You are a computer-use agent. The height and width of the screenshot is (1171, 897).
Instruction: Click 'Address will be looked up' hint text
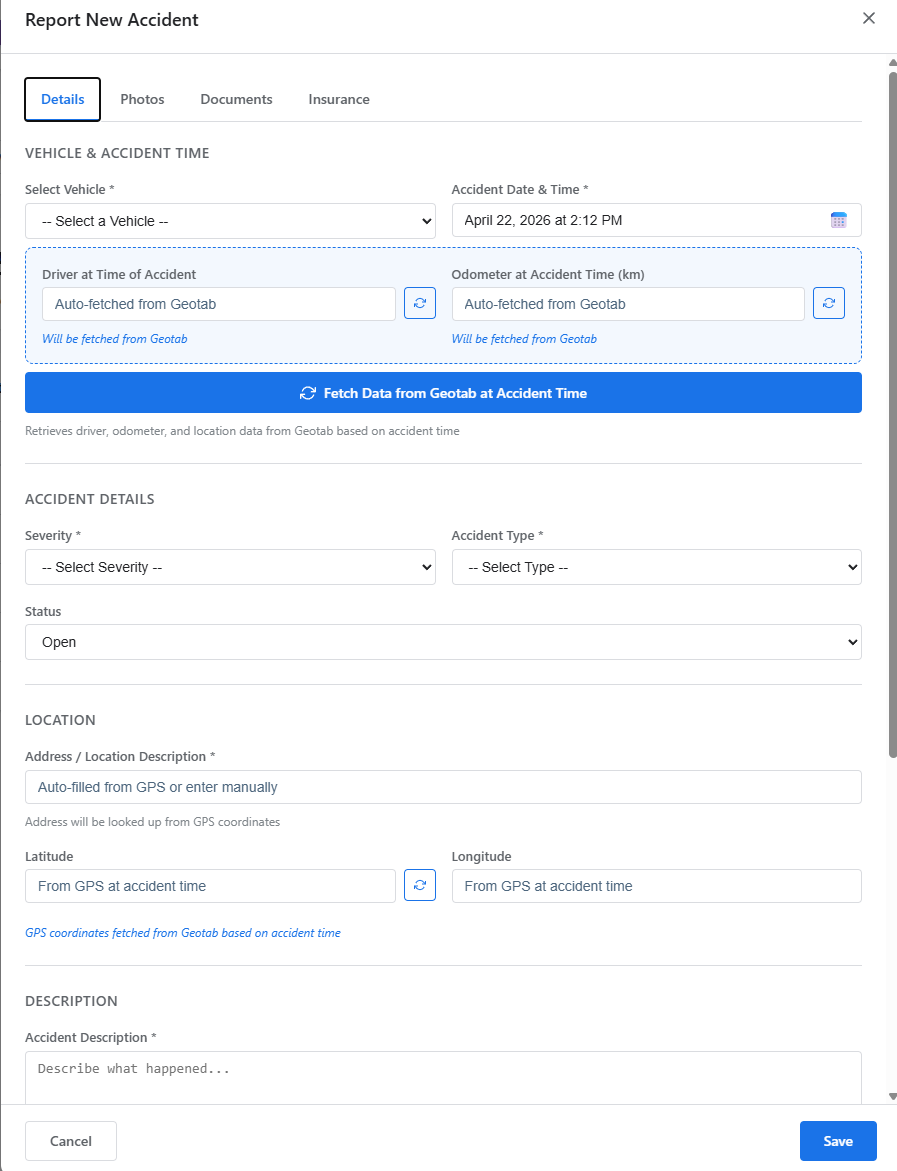click(152, 822)
